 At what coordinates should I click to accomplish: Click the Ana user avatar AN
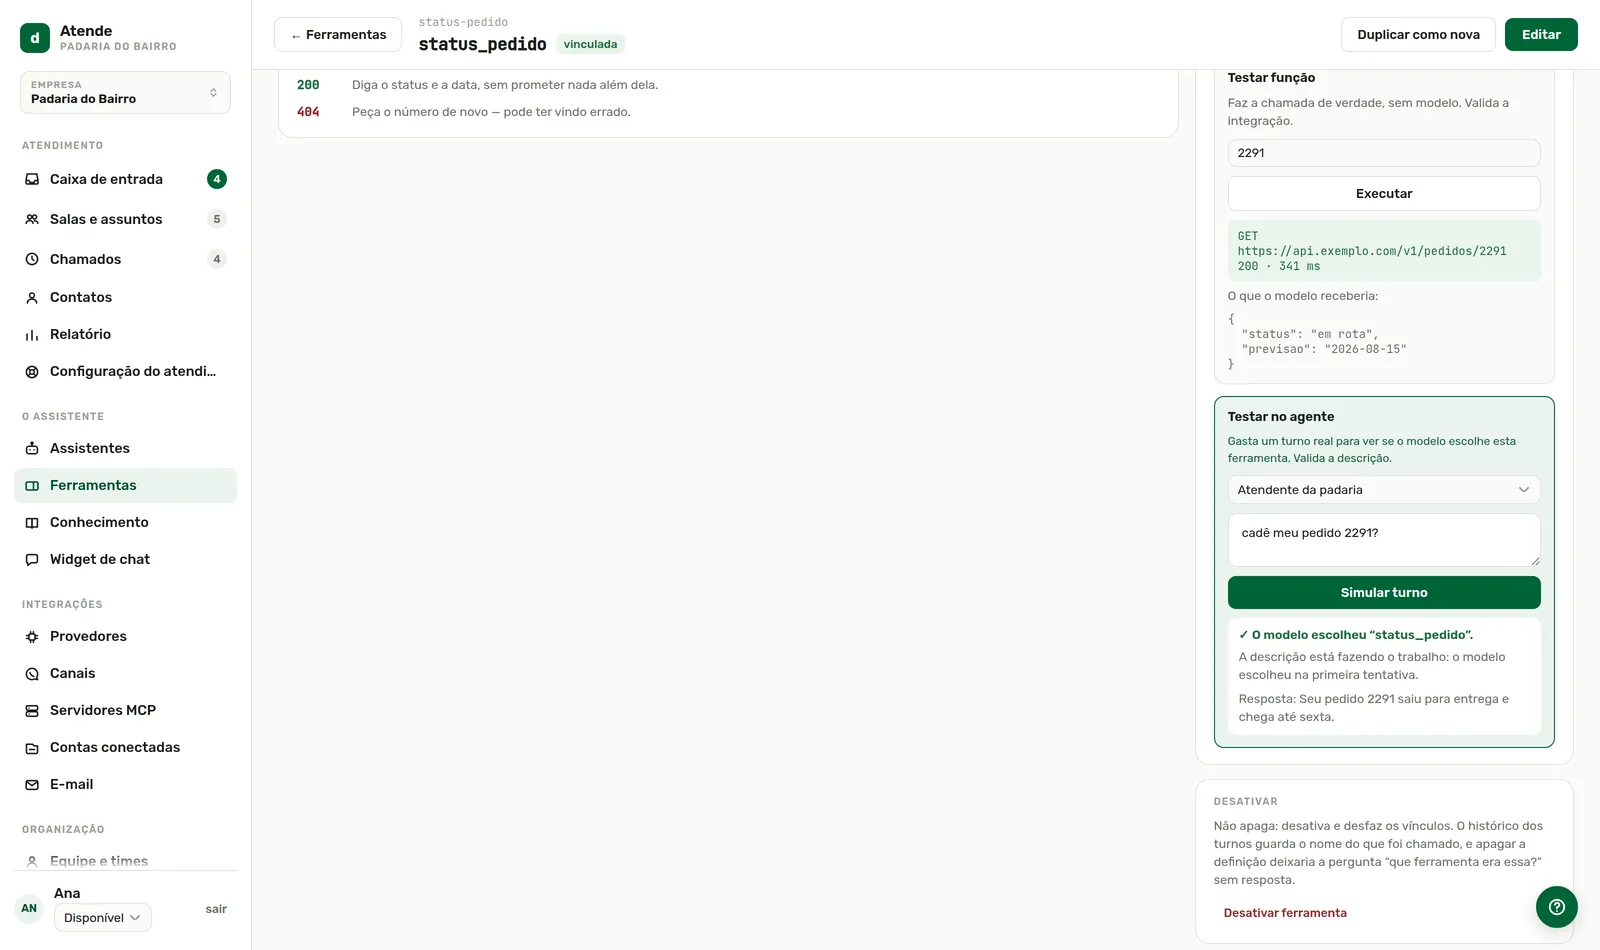[29, 908]
